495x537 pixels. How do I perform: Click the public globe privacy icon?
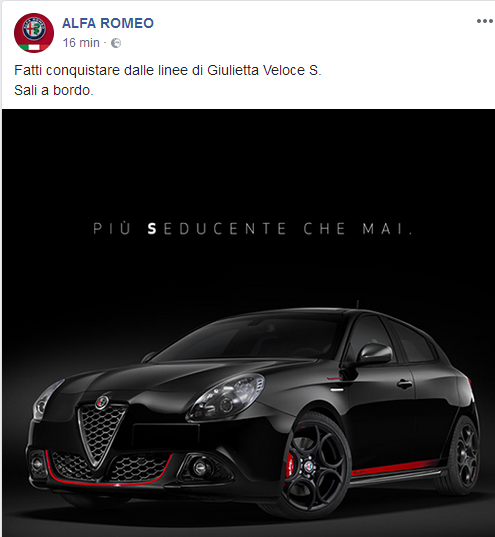point(116,43)
